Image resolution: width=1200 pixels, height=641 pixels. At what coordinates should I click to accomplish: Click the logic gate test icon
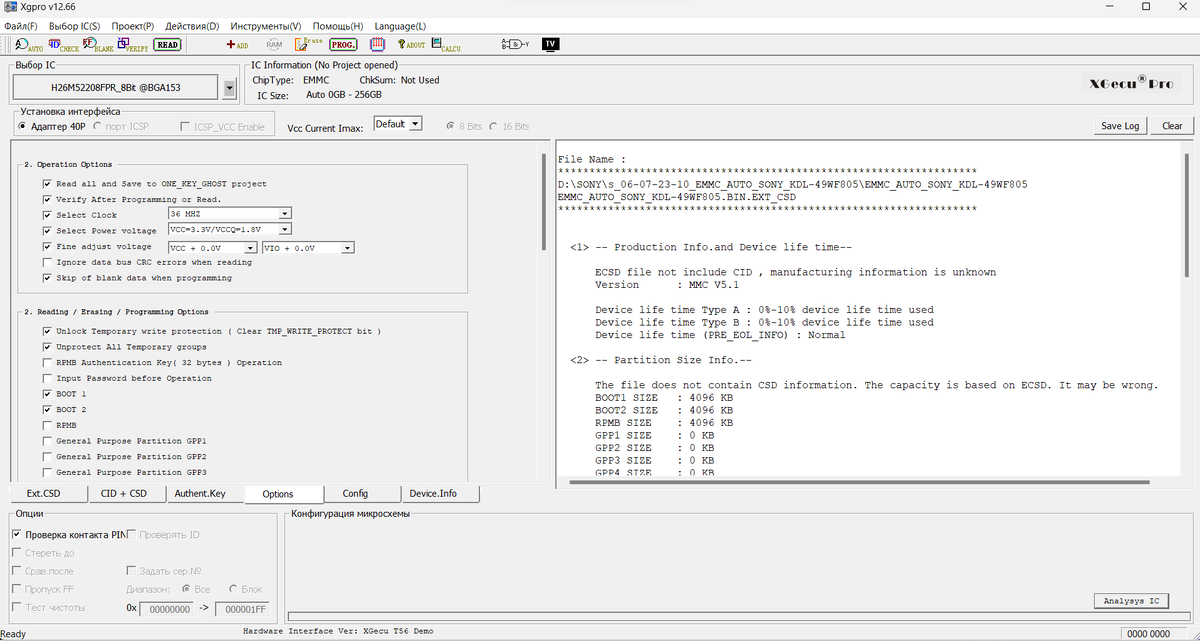click(515, 44)
